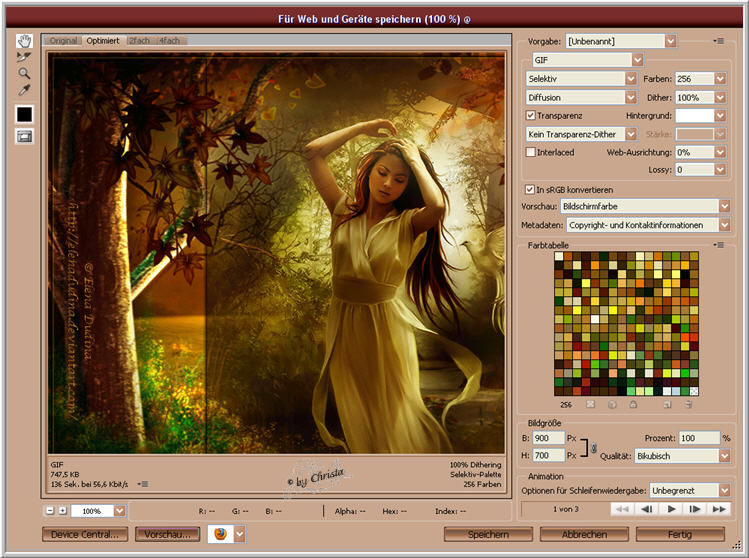The width and height of the screenshot is (749, 558).
Task: Click the Vorschau button
Action: (168, 534)
